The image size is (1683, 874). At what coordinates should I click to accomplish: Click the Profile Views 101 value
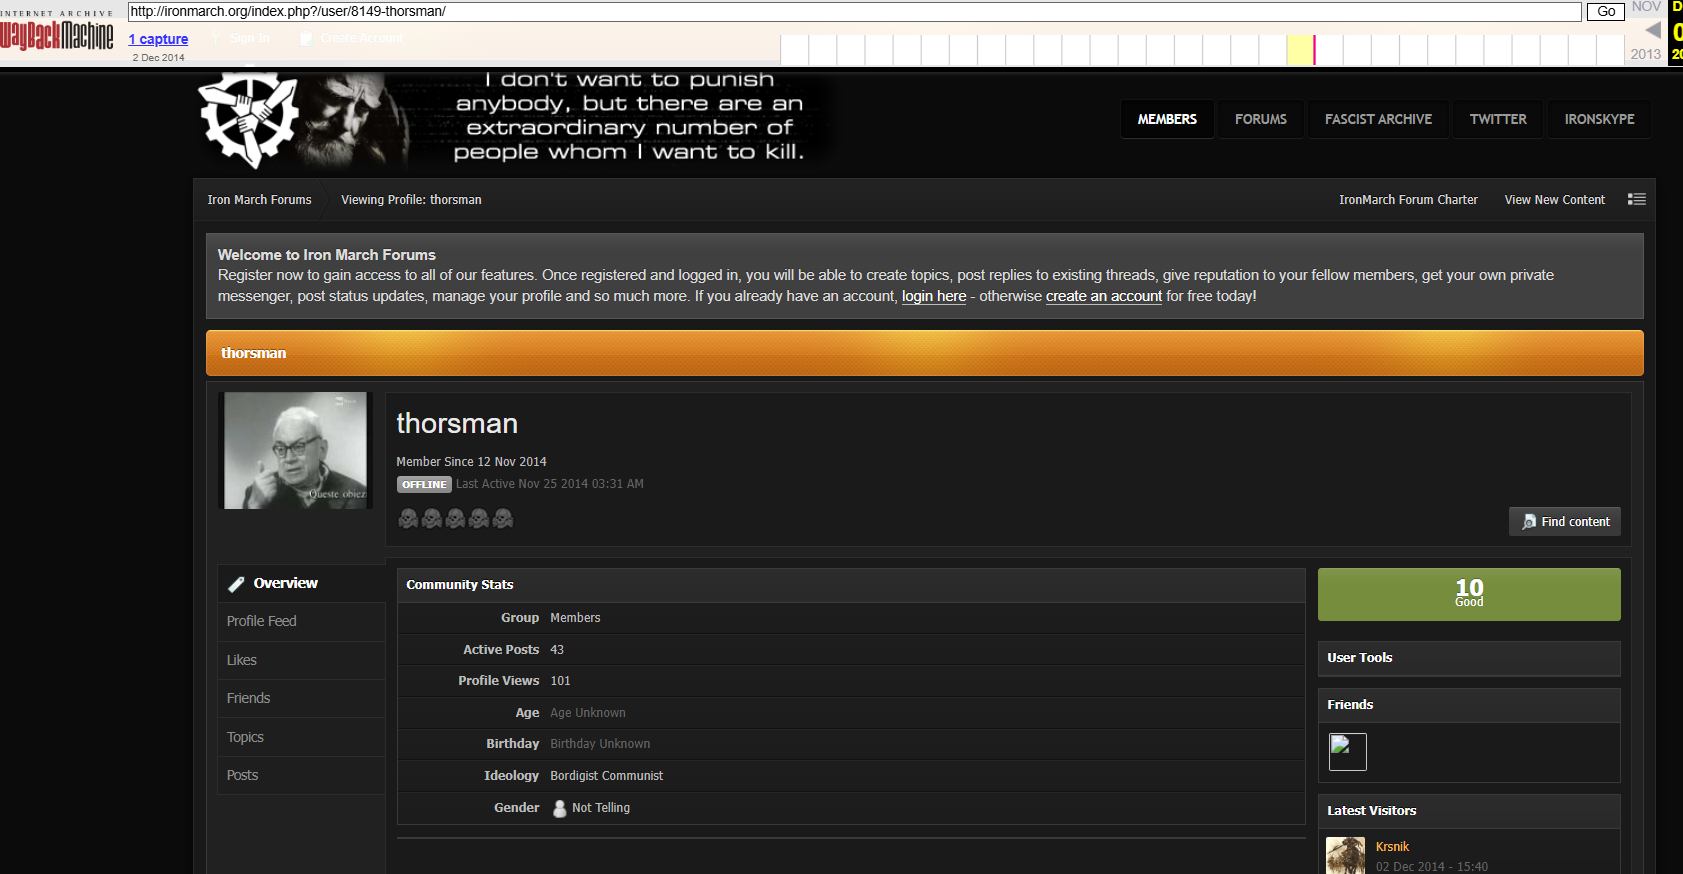[560, 681]
